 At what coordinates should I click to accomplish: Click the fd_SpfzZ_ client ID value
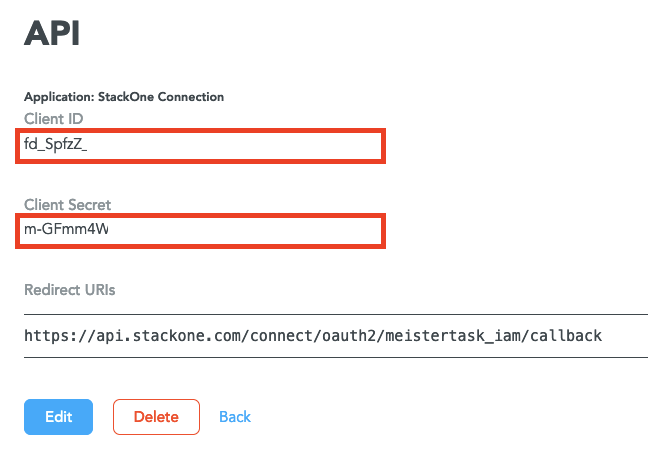[x=55, y=144]
